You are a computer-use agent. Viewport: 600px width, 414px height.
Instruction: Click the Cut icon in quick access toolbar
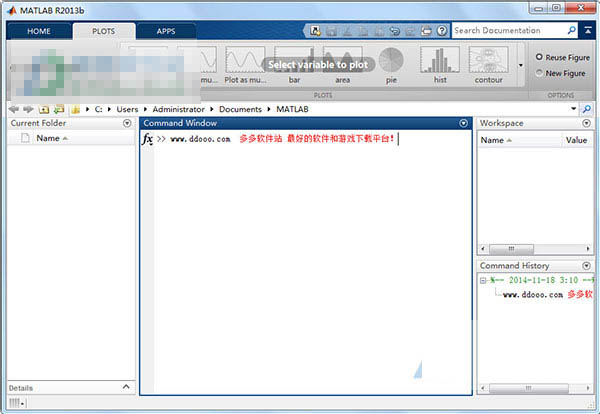coord(347,31)
